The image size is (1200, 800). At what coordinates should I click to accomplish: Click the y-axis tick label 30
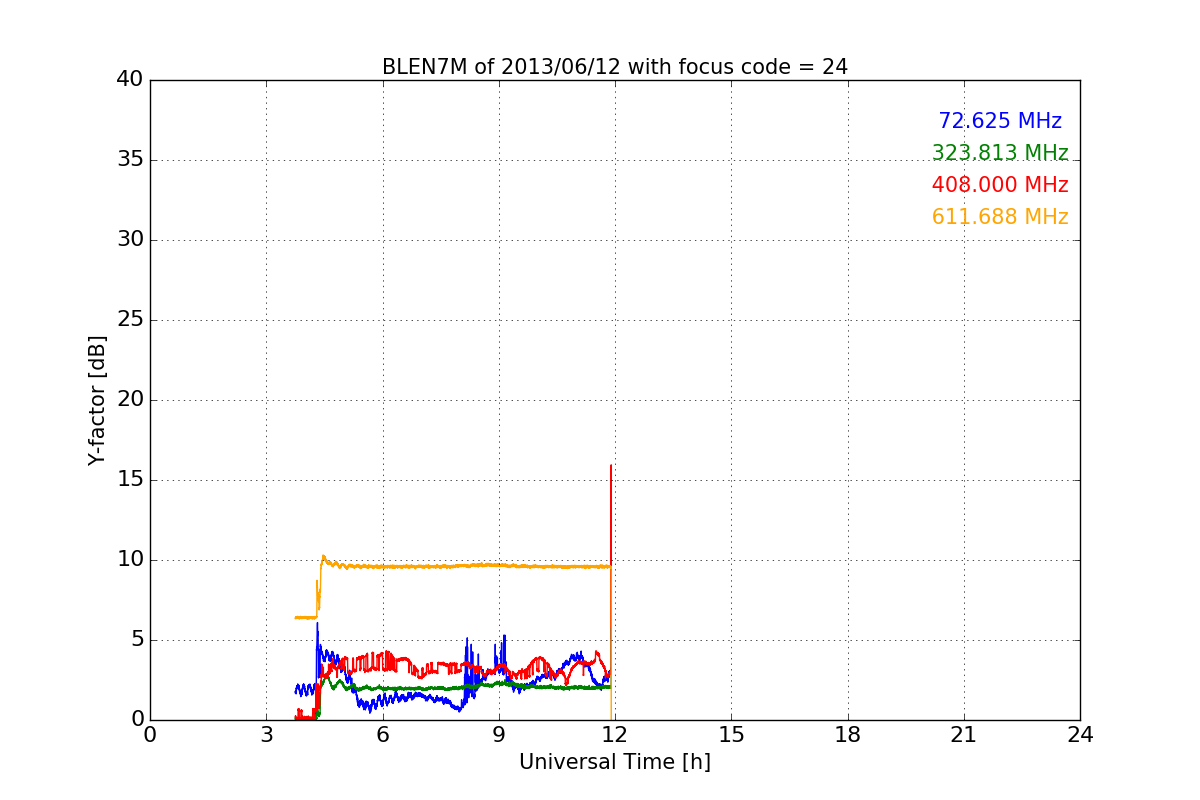(130, 240)
